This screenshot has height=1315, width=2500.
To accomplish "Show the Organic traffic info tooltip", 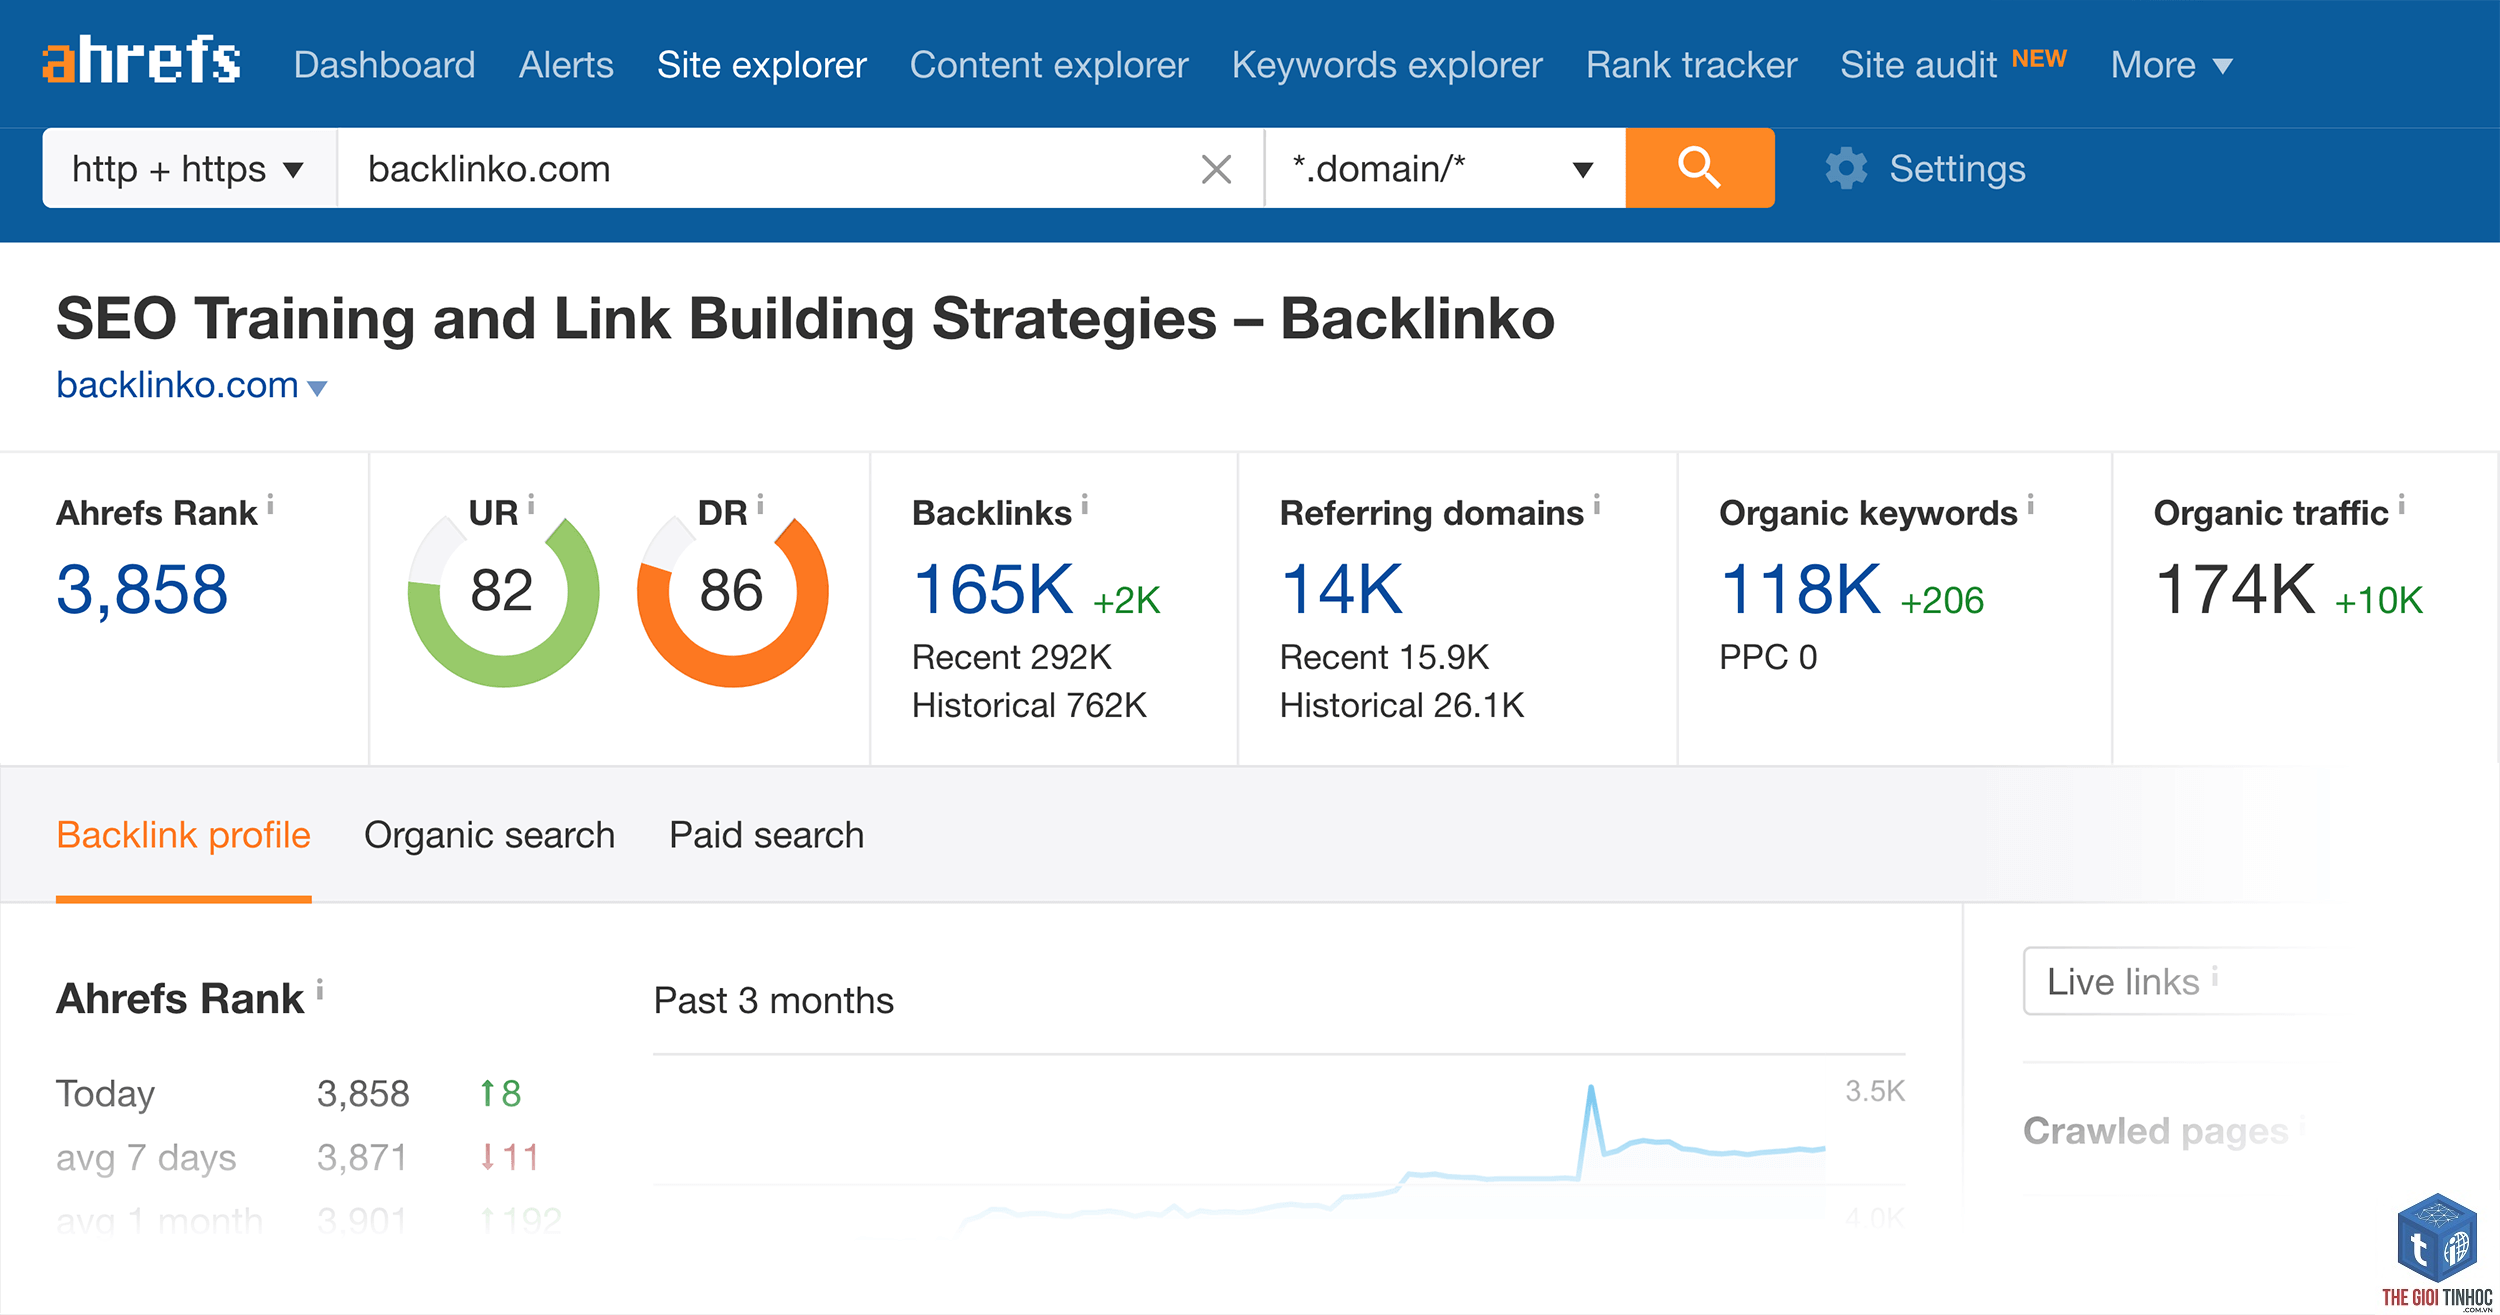I will tap(2402, 506).
